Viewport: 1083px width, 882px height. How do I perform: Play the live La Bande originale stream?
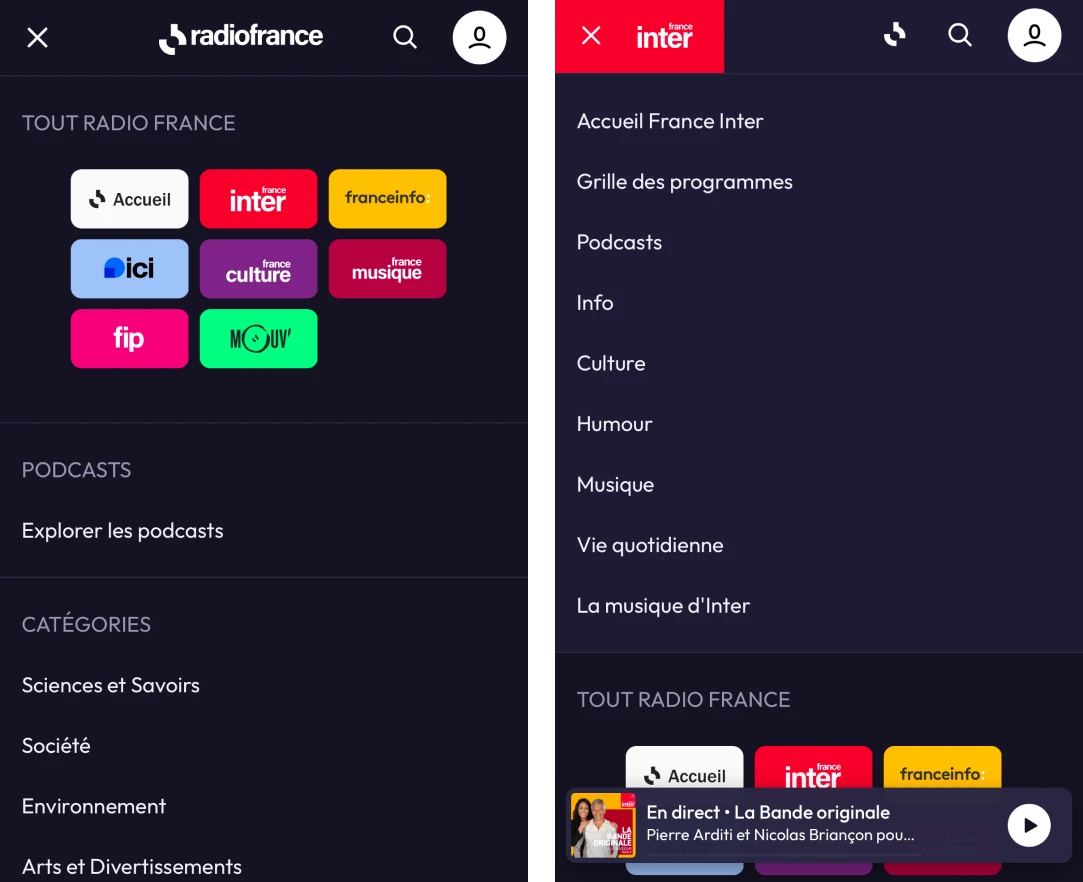(x=1029, y=825)
